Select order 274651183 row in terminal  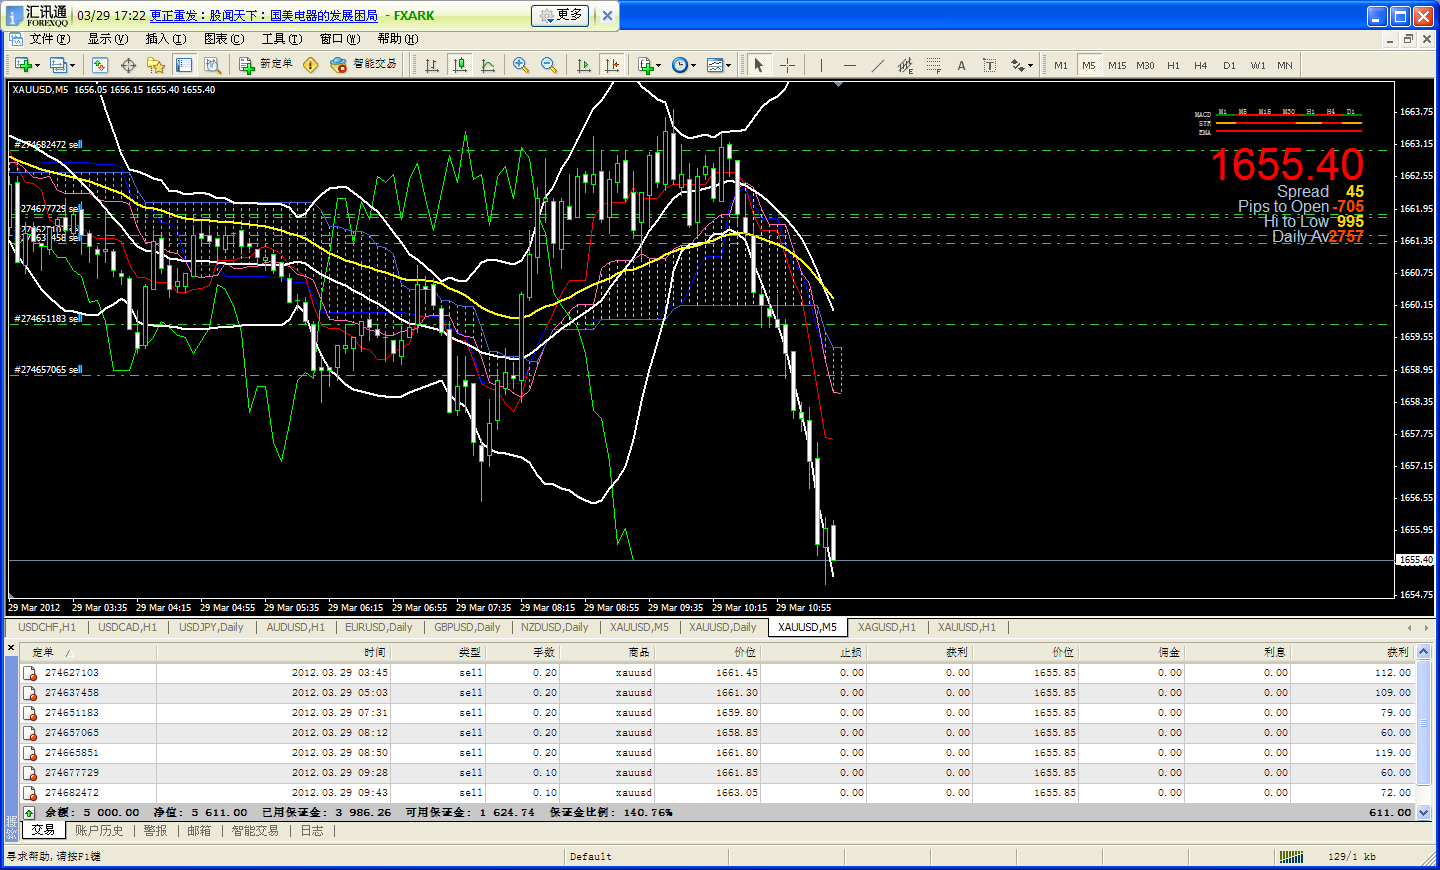pyautogui.click(x=72, y=713)
